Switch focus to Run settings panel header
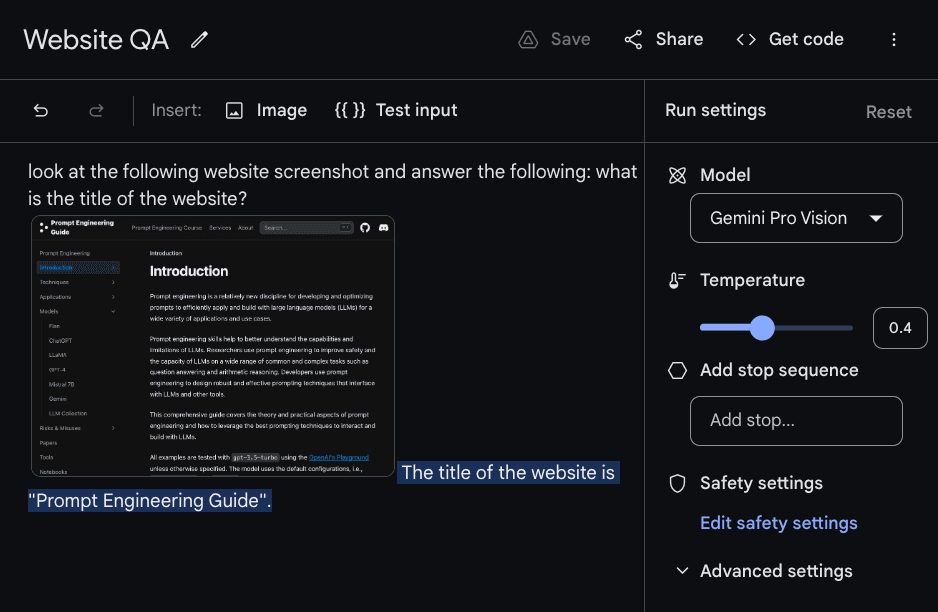 [715, 110]
